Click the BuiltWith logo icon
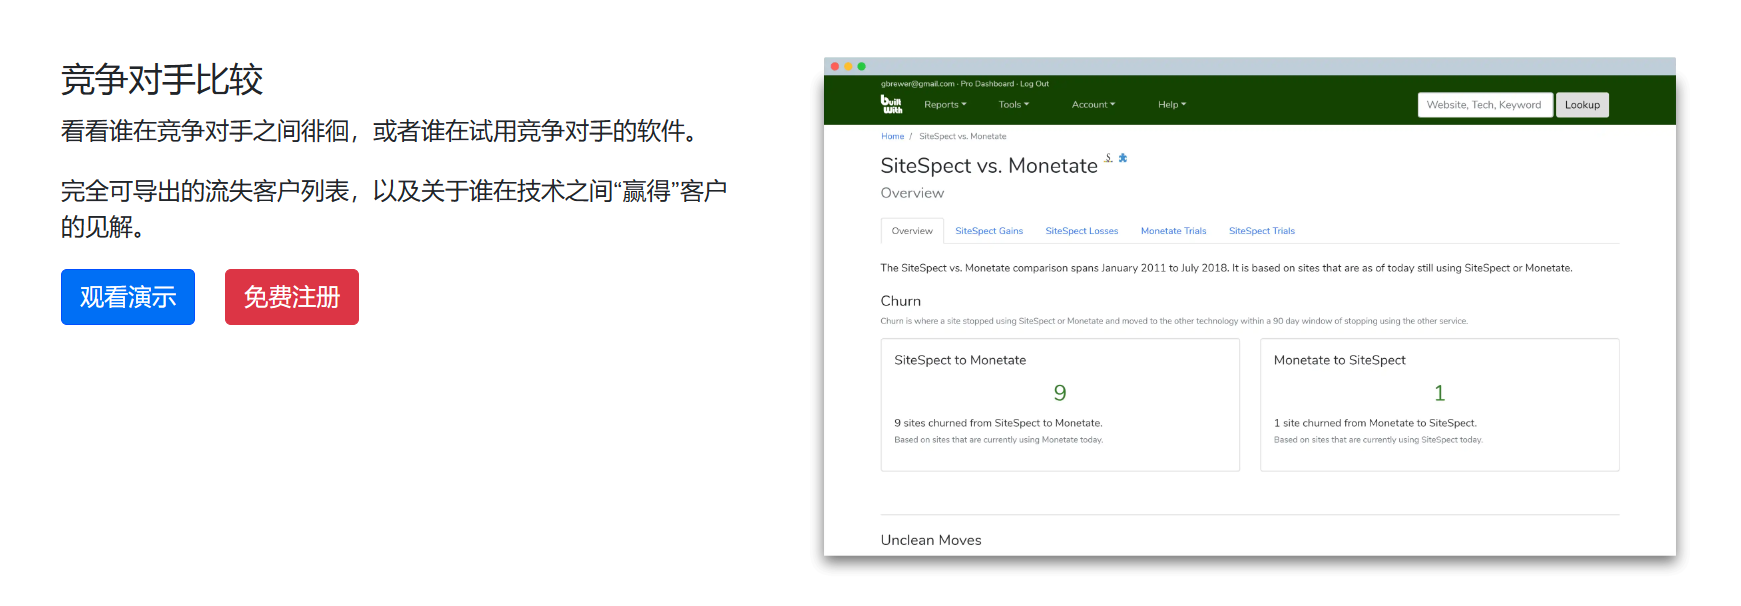Image resolution: width=1741 pixels, height=606 pixels. [891, 104]
